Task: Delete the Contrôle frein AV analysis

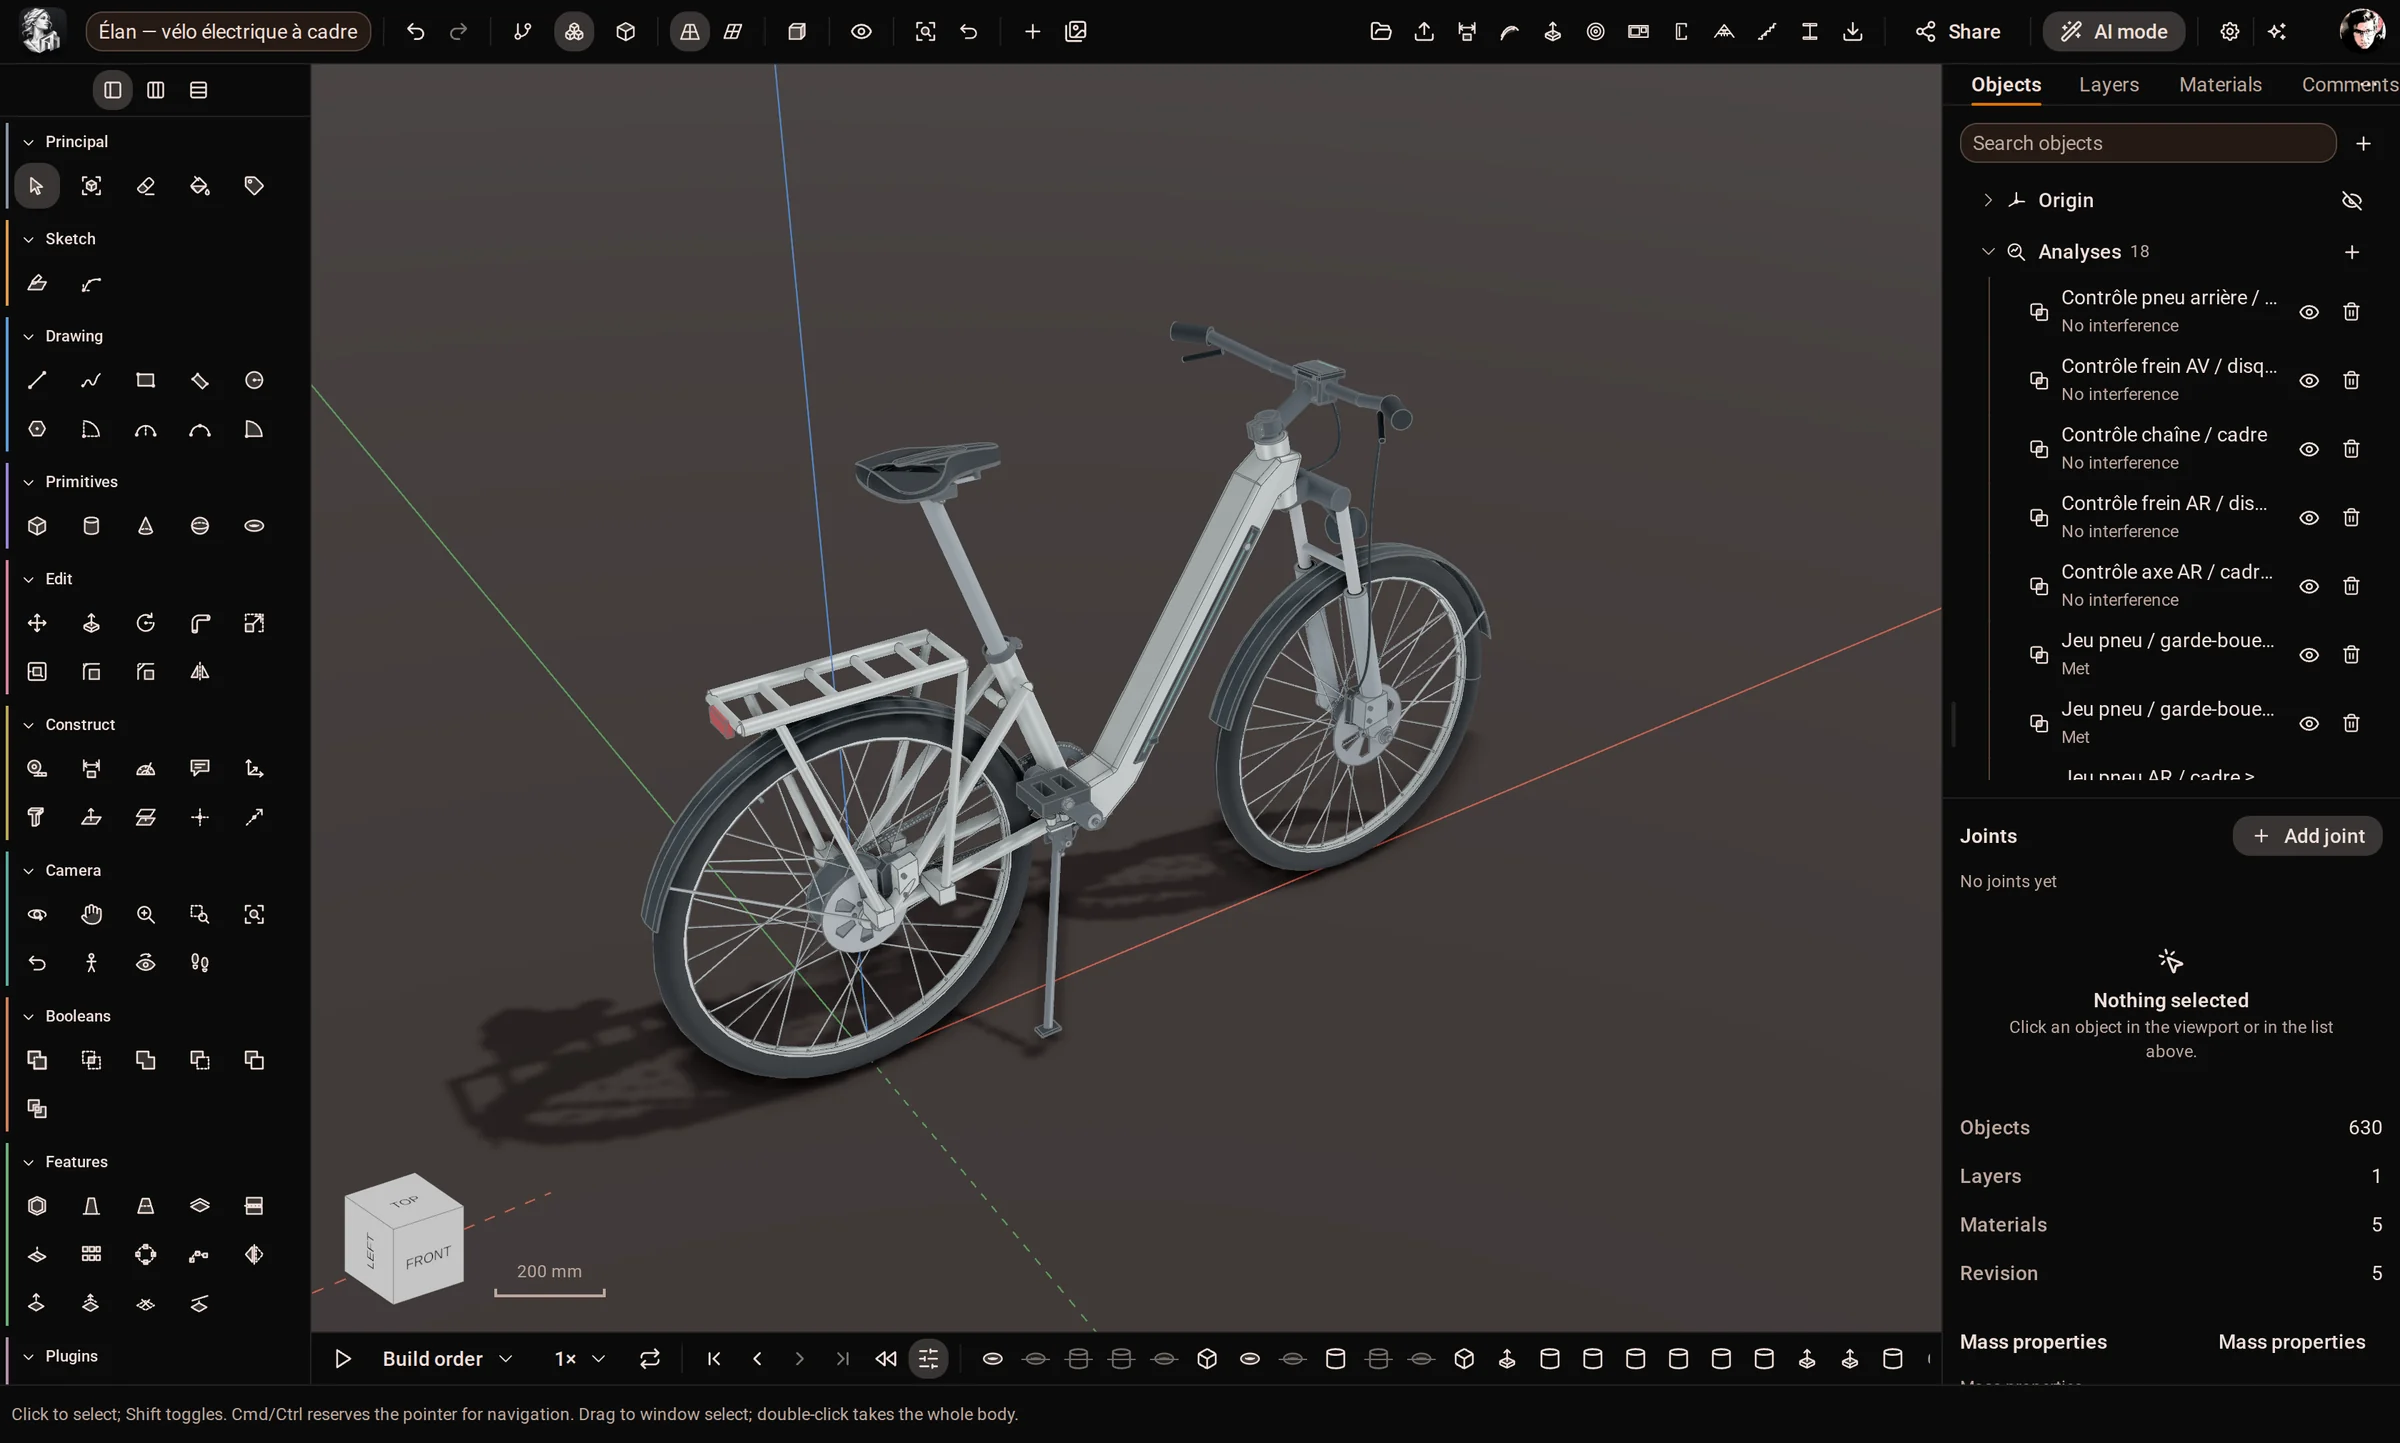Action: click(x=2351, y=381)
